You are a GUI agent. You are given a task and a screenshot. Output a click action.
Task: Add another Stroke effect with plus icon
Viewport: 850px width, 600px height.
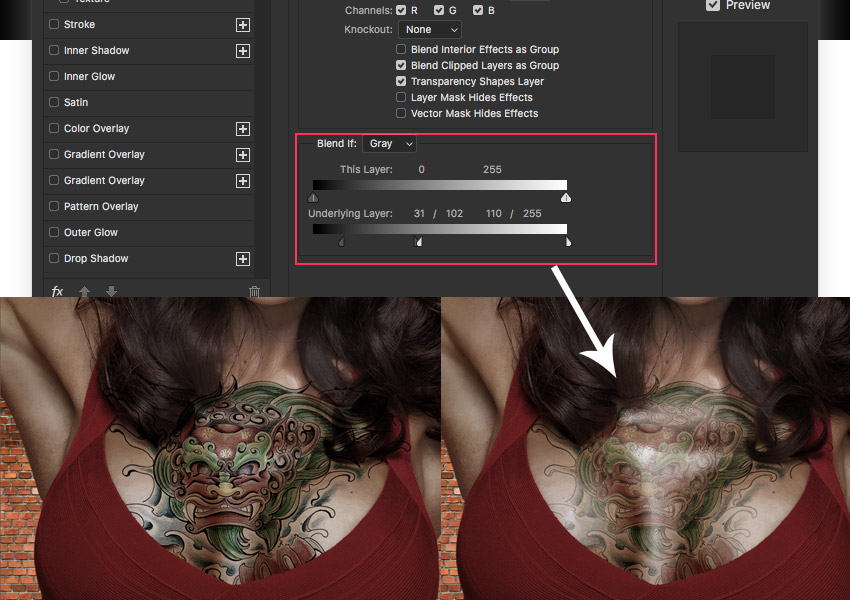click(243, 25)
